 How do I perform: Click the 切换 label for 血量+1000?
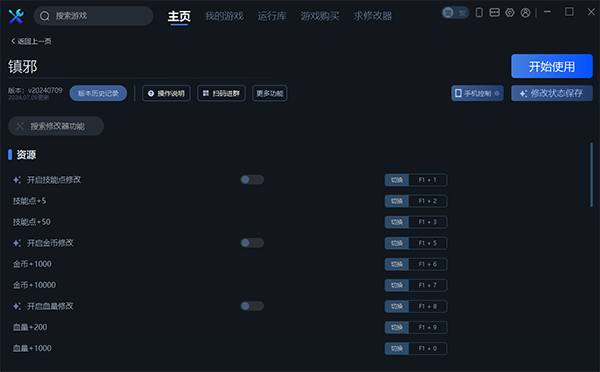click(397, 348)
